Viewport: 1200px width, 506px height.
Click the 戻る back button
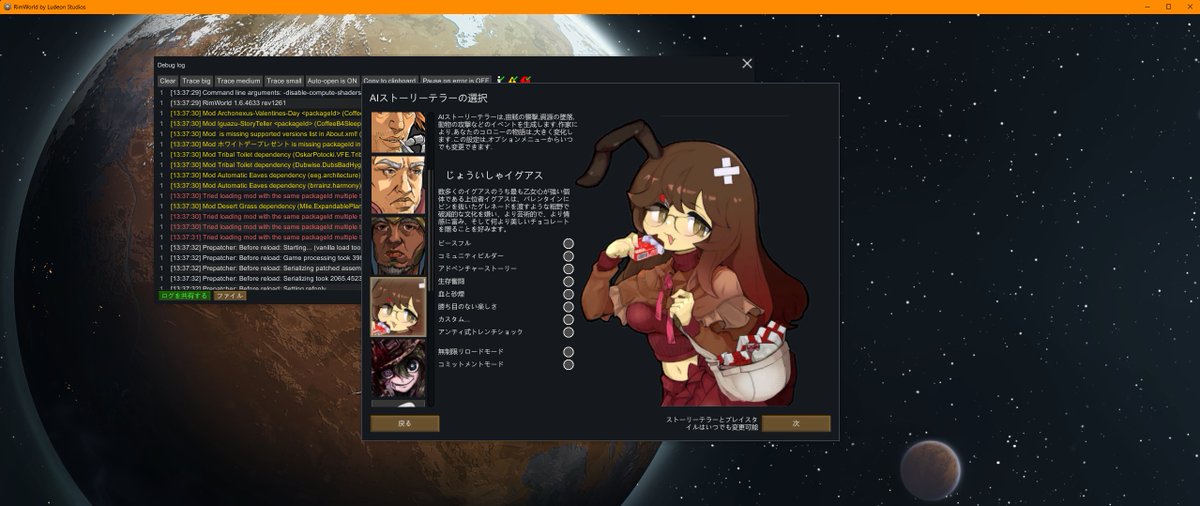click(x=405, y=423)
